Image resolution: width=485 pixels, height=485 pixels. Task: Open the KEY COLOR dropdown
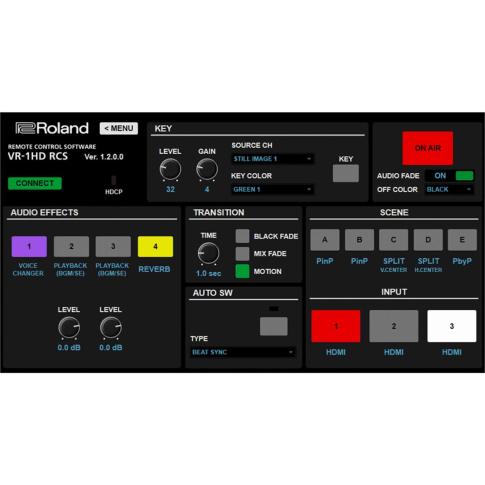coord(272,189)
